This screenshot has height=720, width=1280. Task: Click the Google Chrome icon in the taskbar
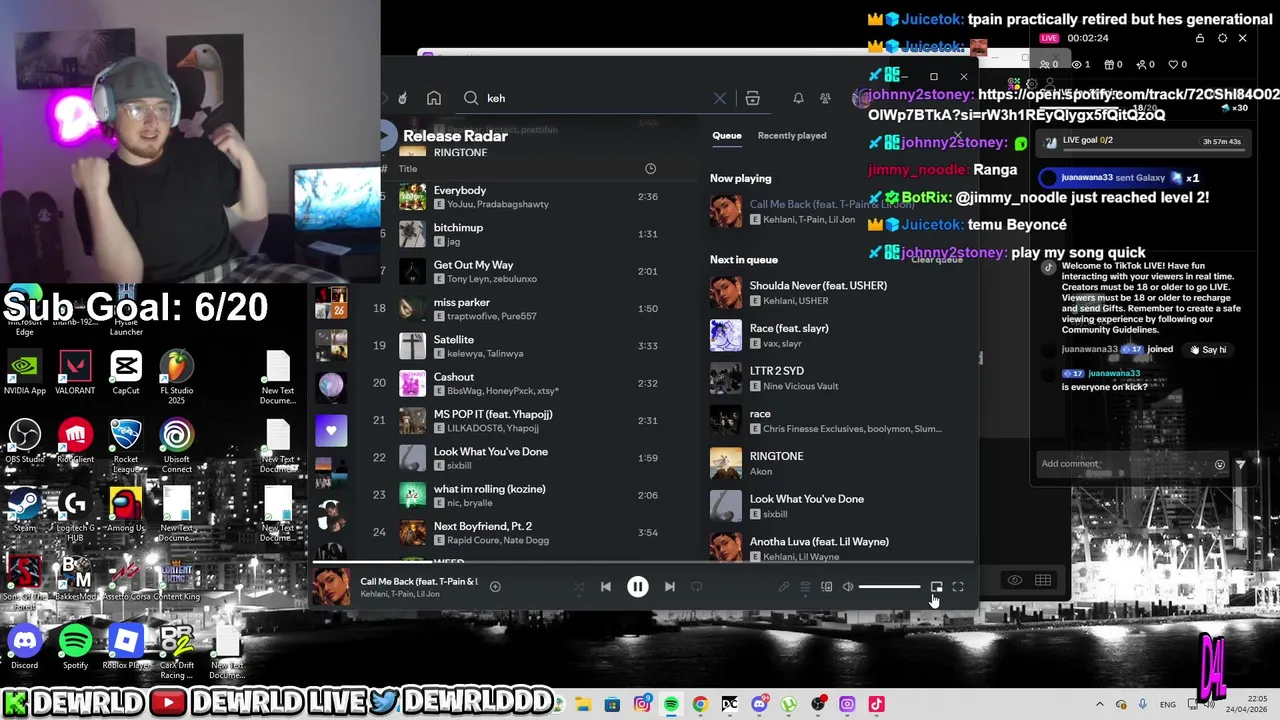(700, 704)
